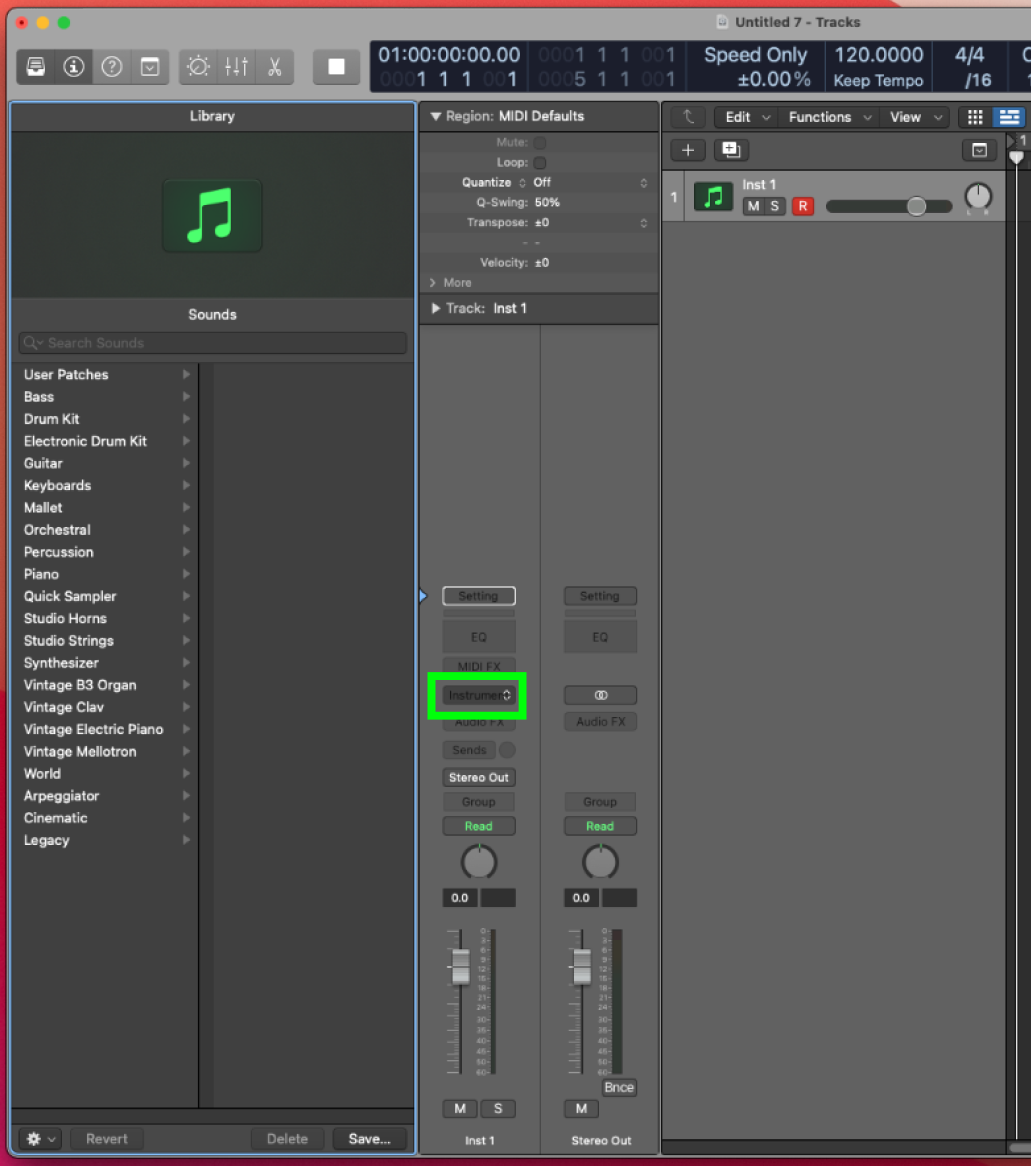Toggle the Loop checkbox in Region inspector
The height and width of the screenshot is (1166, 1031).
click(x=540, y=162)
